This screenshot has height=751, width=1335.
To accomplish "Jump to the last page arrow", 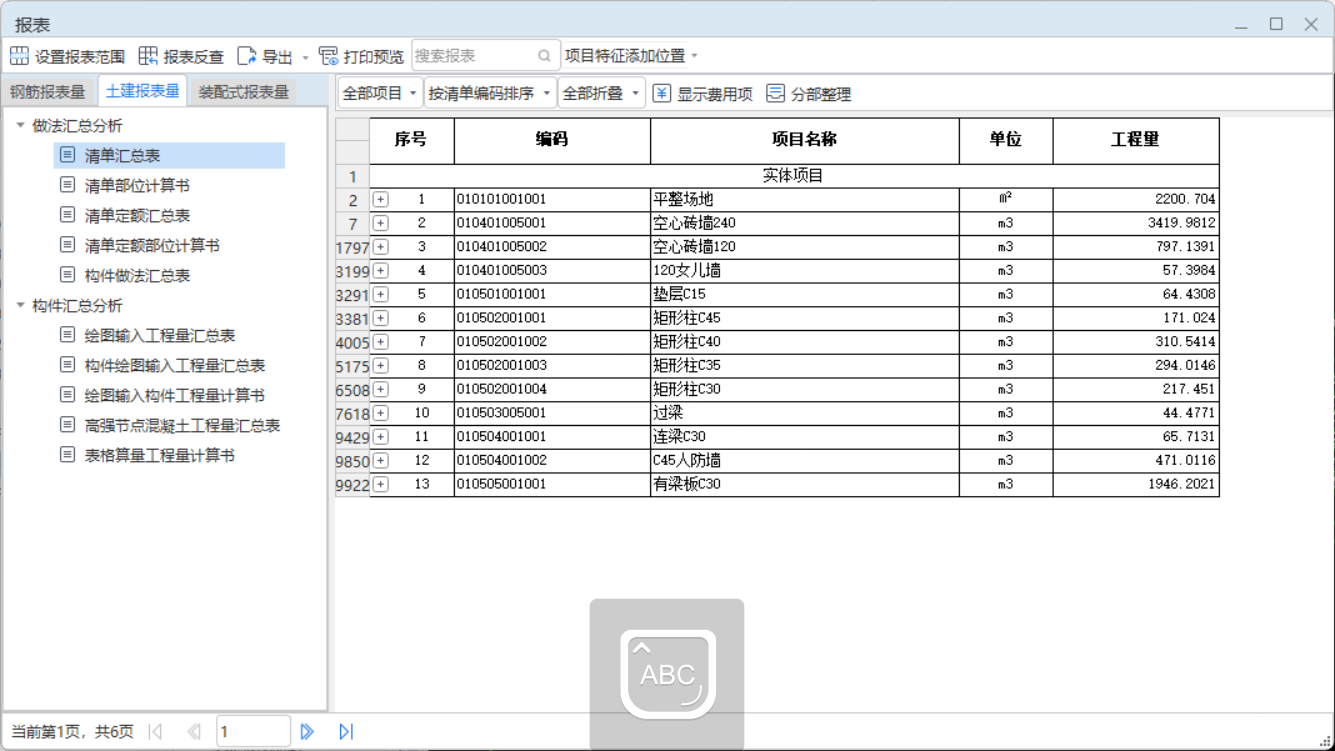I will point(346,732).
